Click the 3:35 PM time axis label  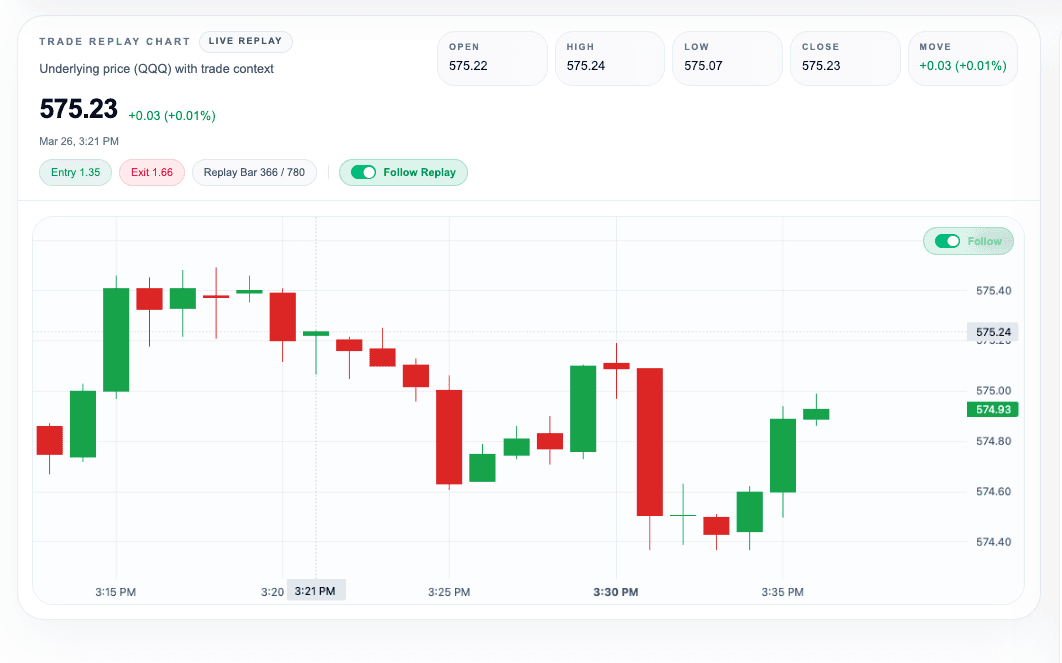point(782,592)
